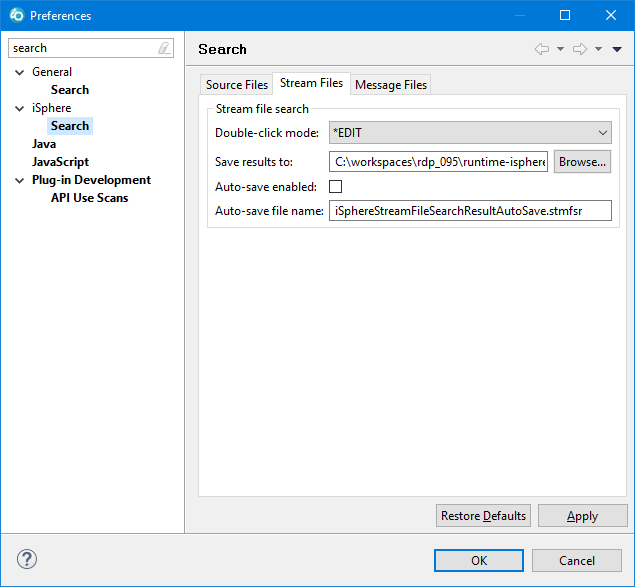Click the forward navigation arrow icon
Screen dimensions: 635x587
tap(580, 49)
